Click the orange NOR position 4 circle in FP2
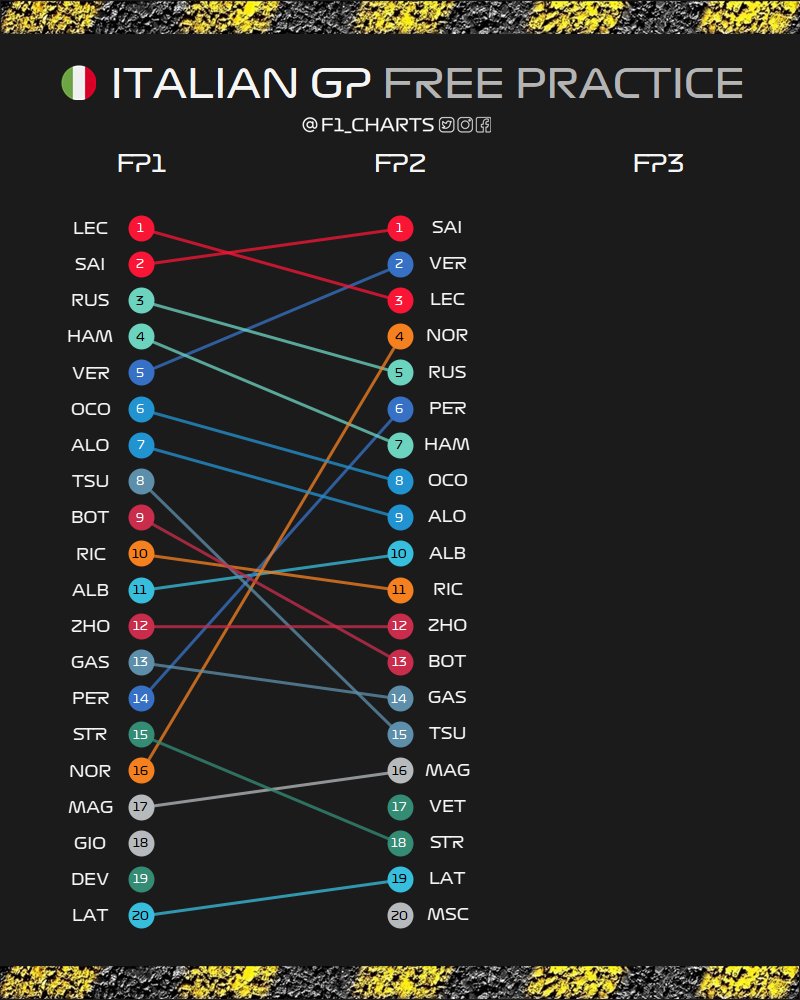The image size is (800, 1000). [399, 336]
